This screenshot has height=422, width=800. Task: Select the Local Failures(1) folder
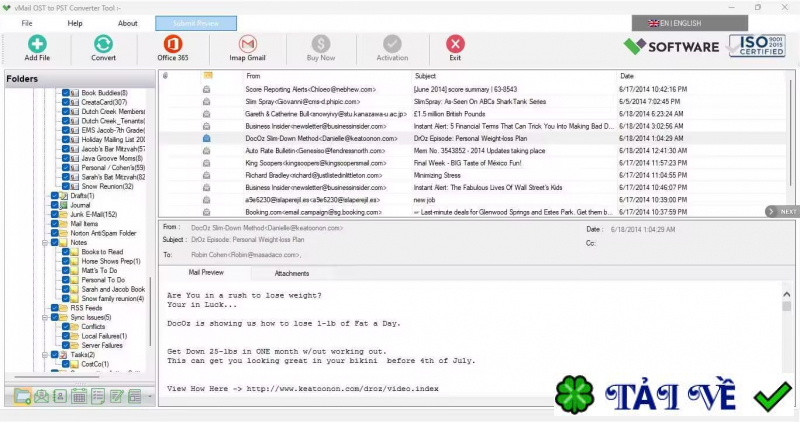104,336
